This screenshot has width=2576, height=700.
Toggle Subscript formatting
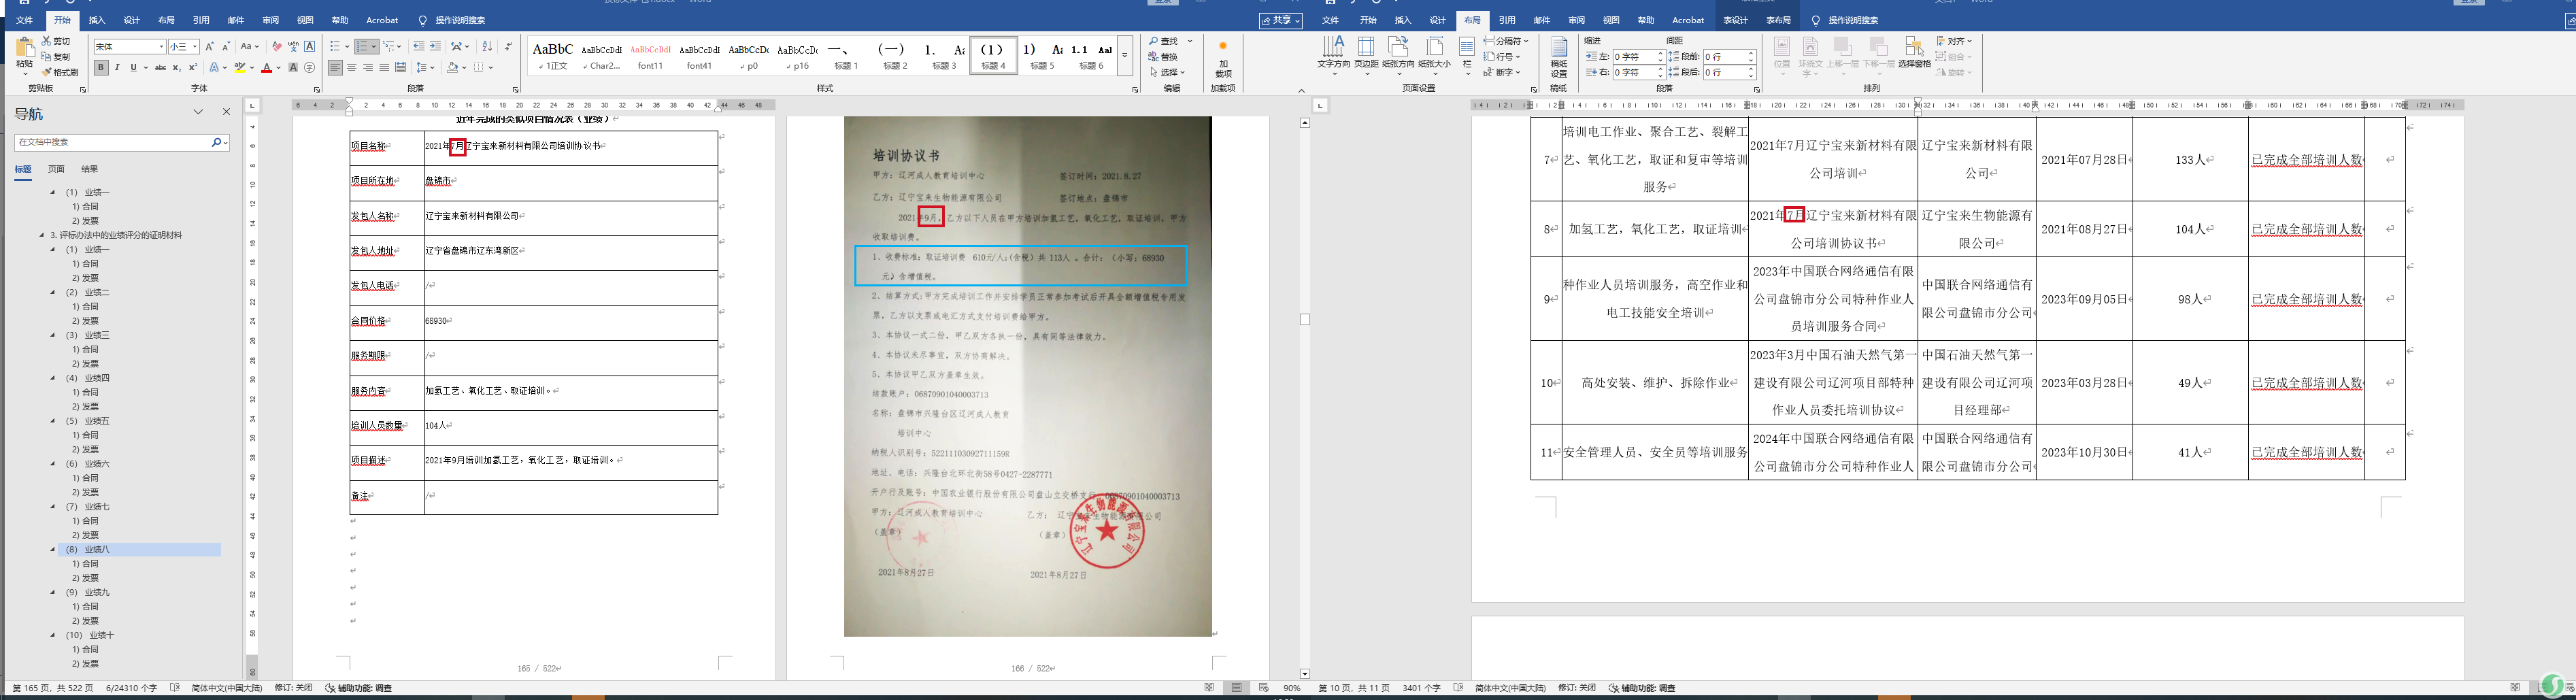coord(176,68)
